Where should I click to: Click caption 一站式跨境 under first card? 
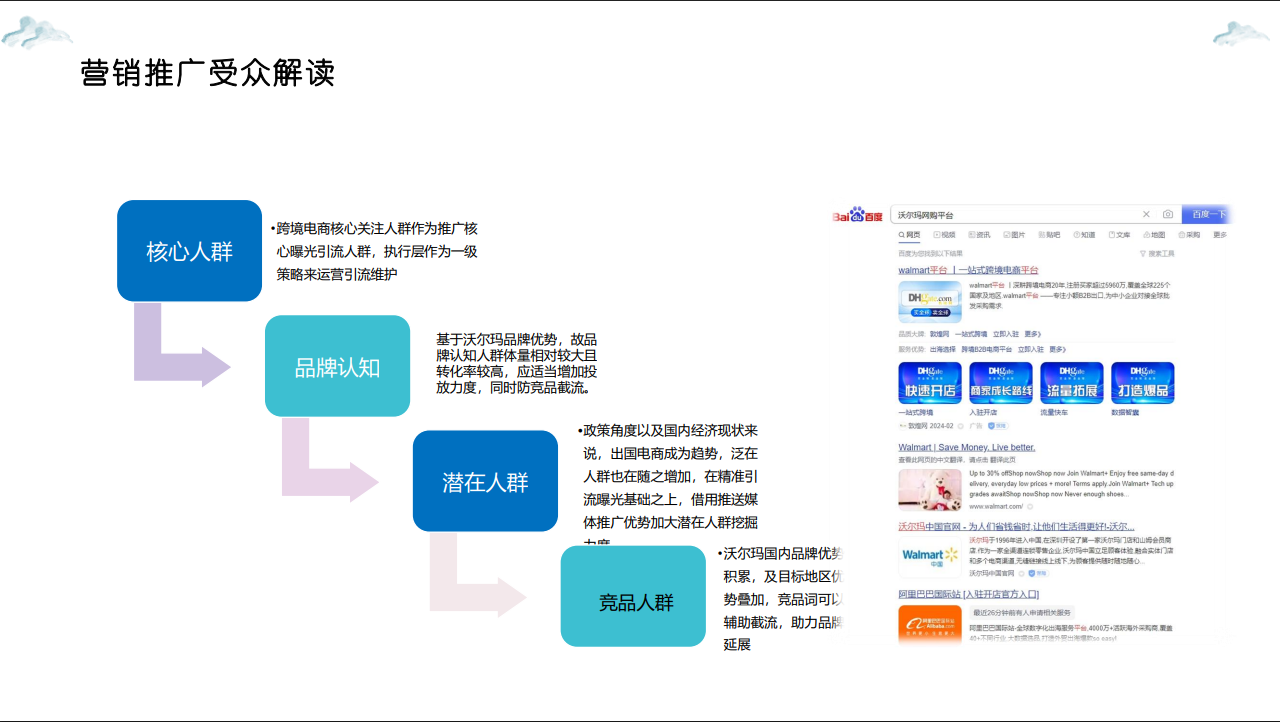click(x=915, y=412)
